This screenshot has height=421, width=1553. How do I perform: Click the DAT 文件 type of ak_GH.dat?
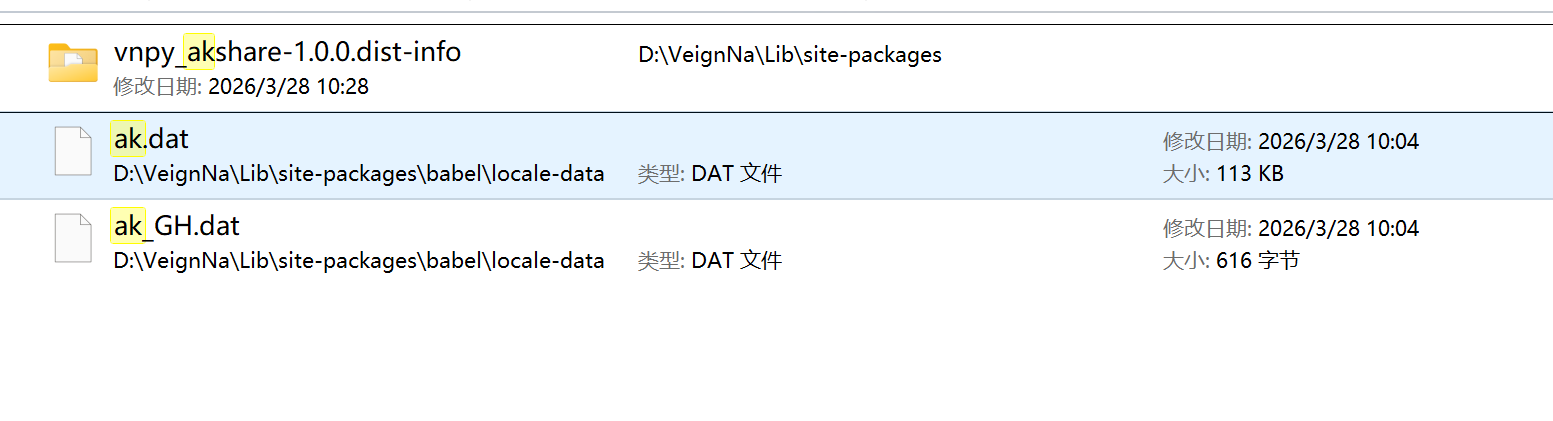click(x=710, y=261)
